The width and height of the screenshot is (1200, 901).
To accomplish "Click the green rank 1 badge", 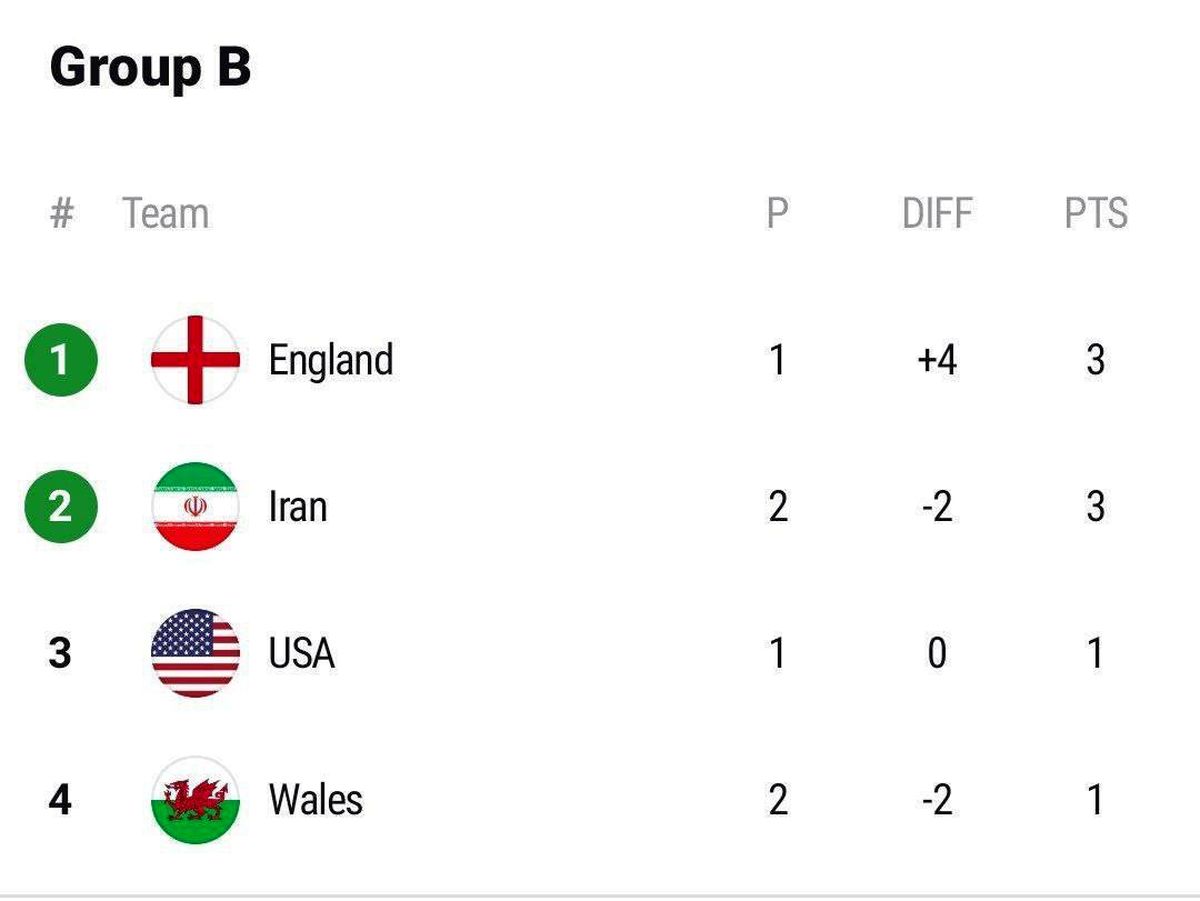I will click(61, 360).
